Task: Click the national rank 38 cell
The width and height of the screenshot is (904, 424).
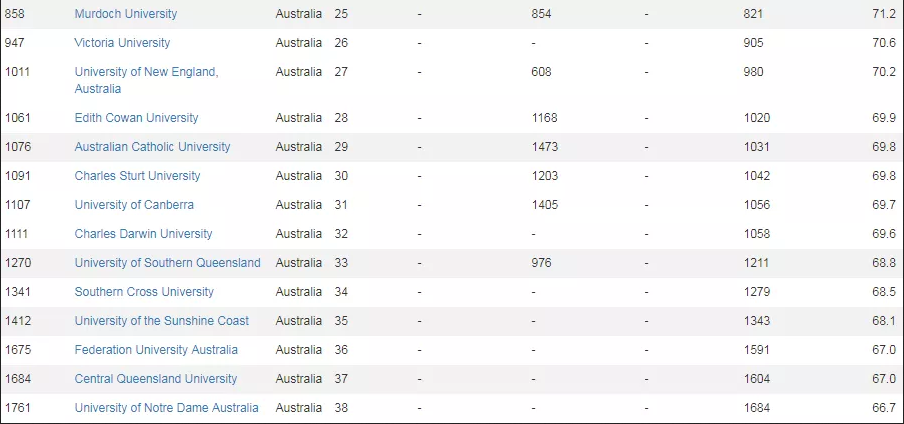Action: coord(341,408)
